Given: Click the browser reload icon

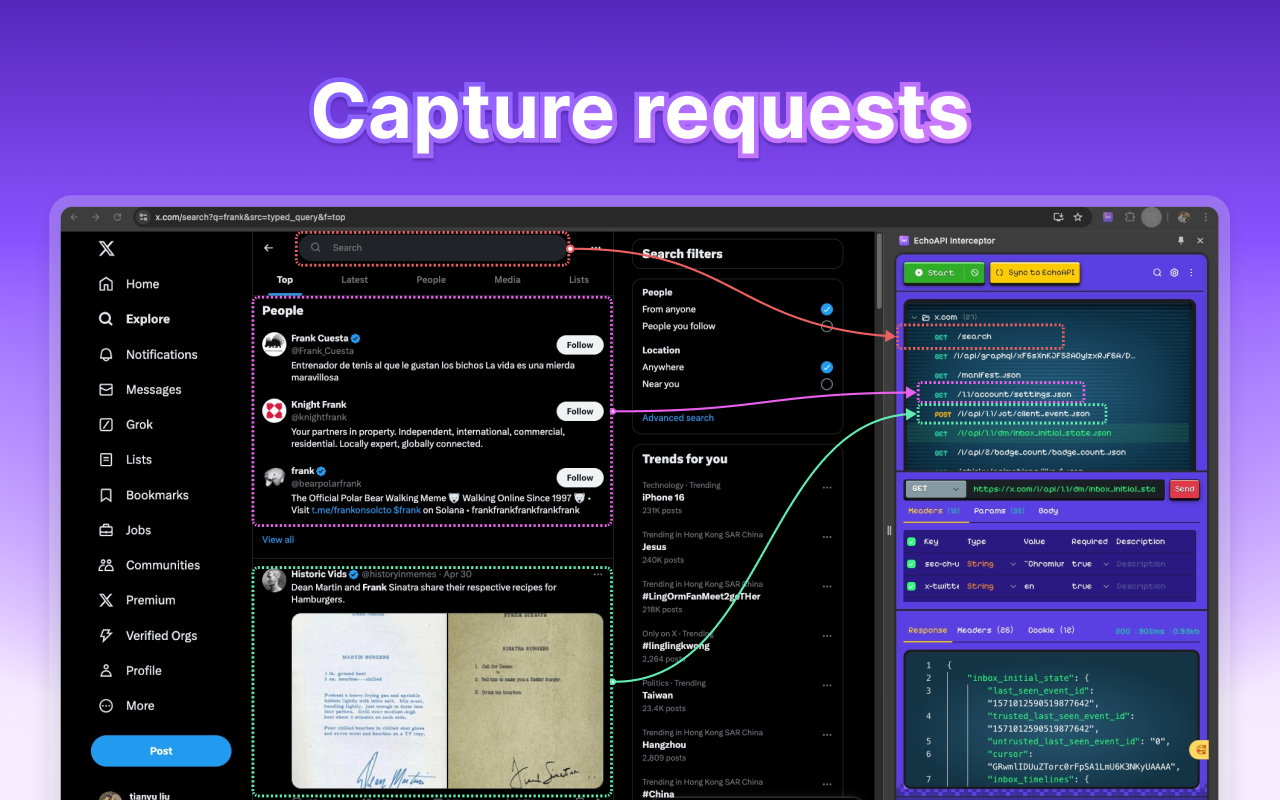Looking at the screenshot, I should (x=117, y=217).
